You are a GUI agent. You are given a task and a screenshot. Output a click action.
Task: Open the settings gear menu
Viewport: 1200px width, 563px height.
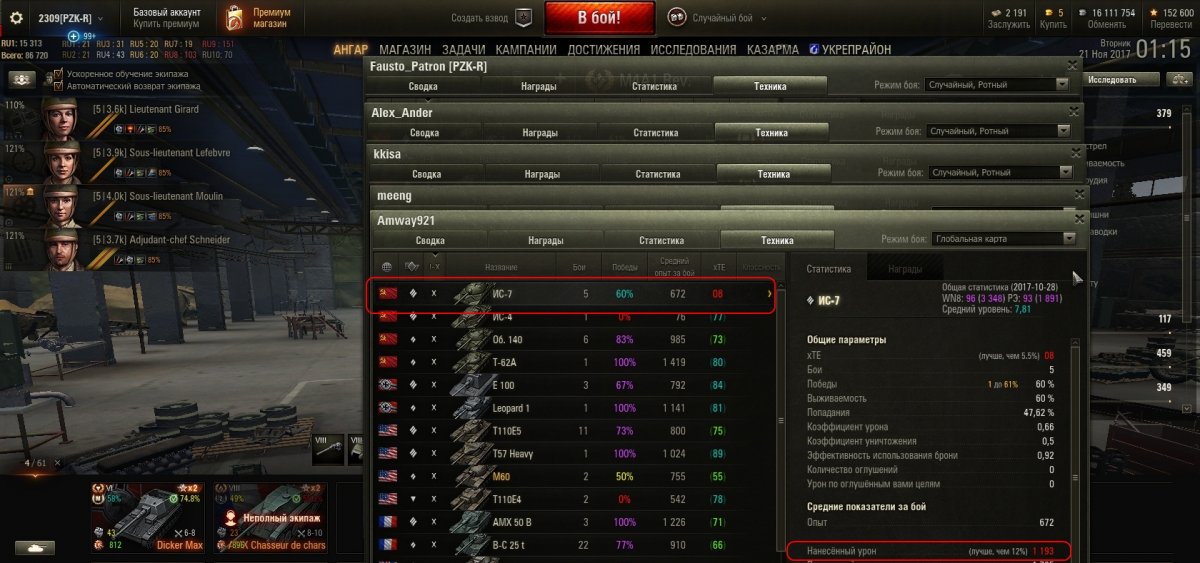(16, 18)
